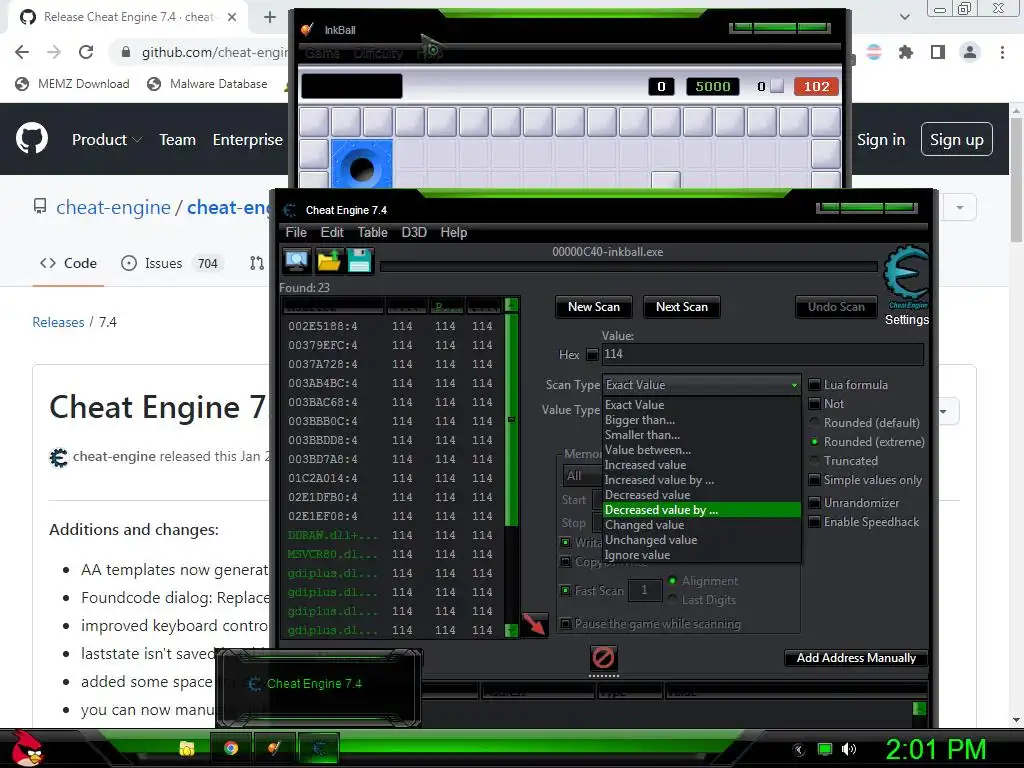This screenshot has width=1024, height=768.
Task: Open Chrome side panel icon
Action: [x=938, y=52]
